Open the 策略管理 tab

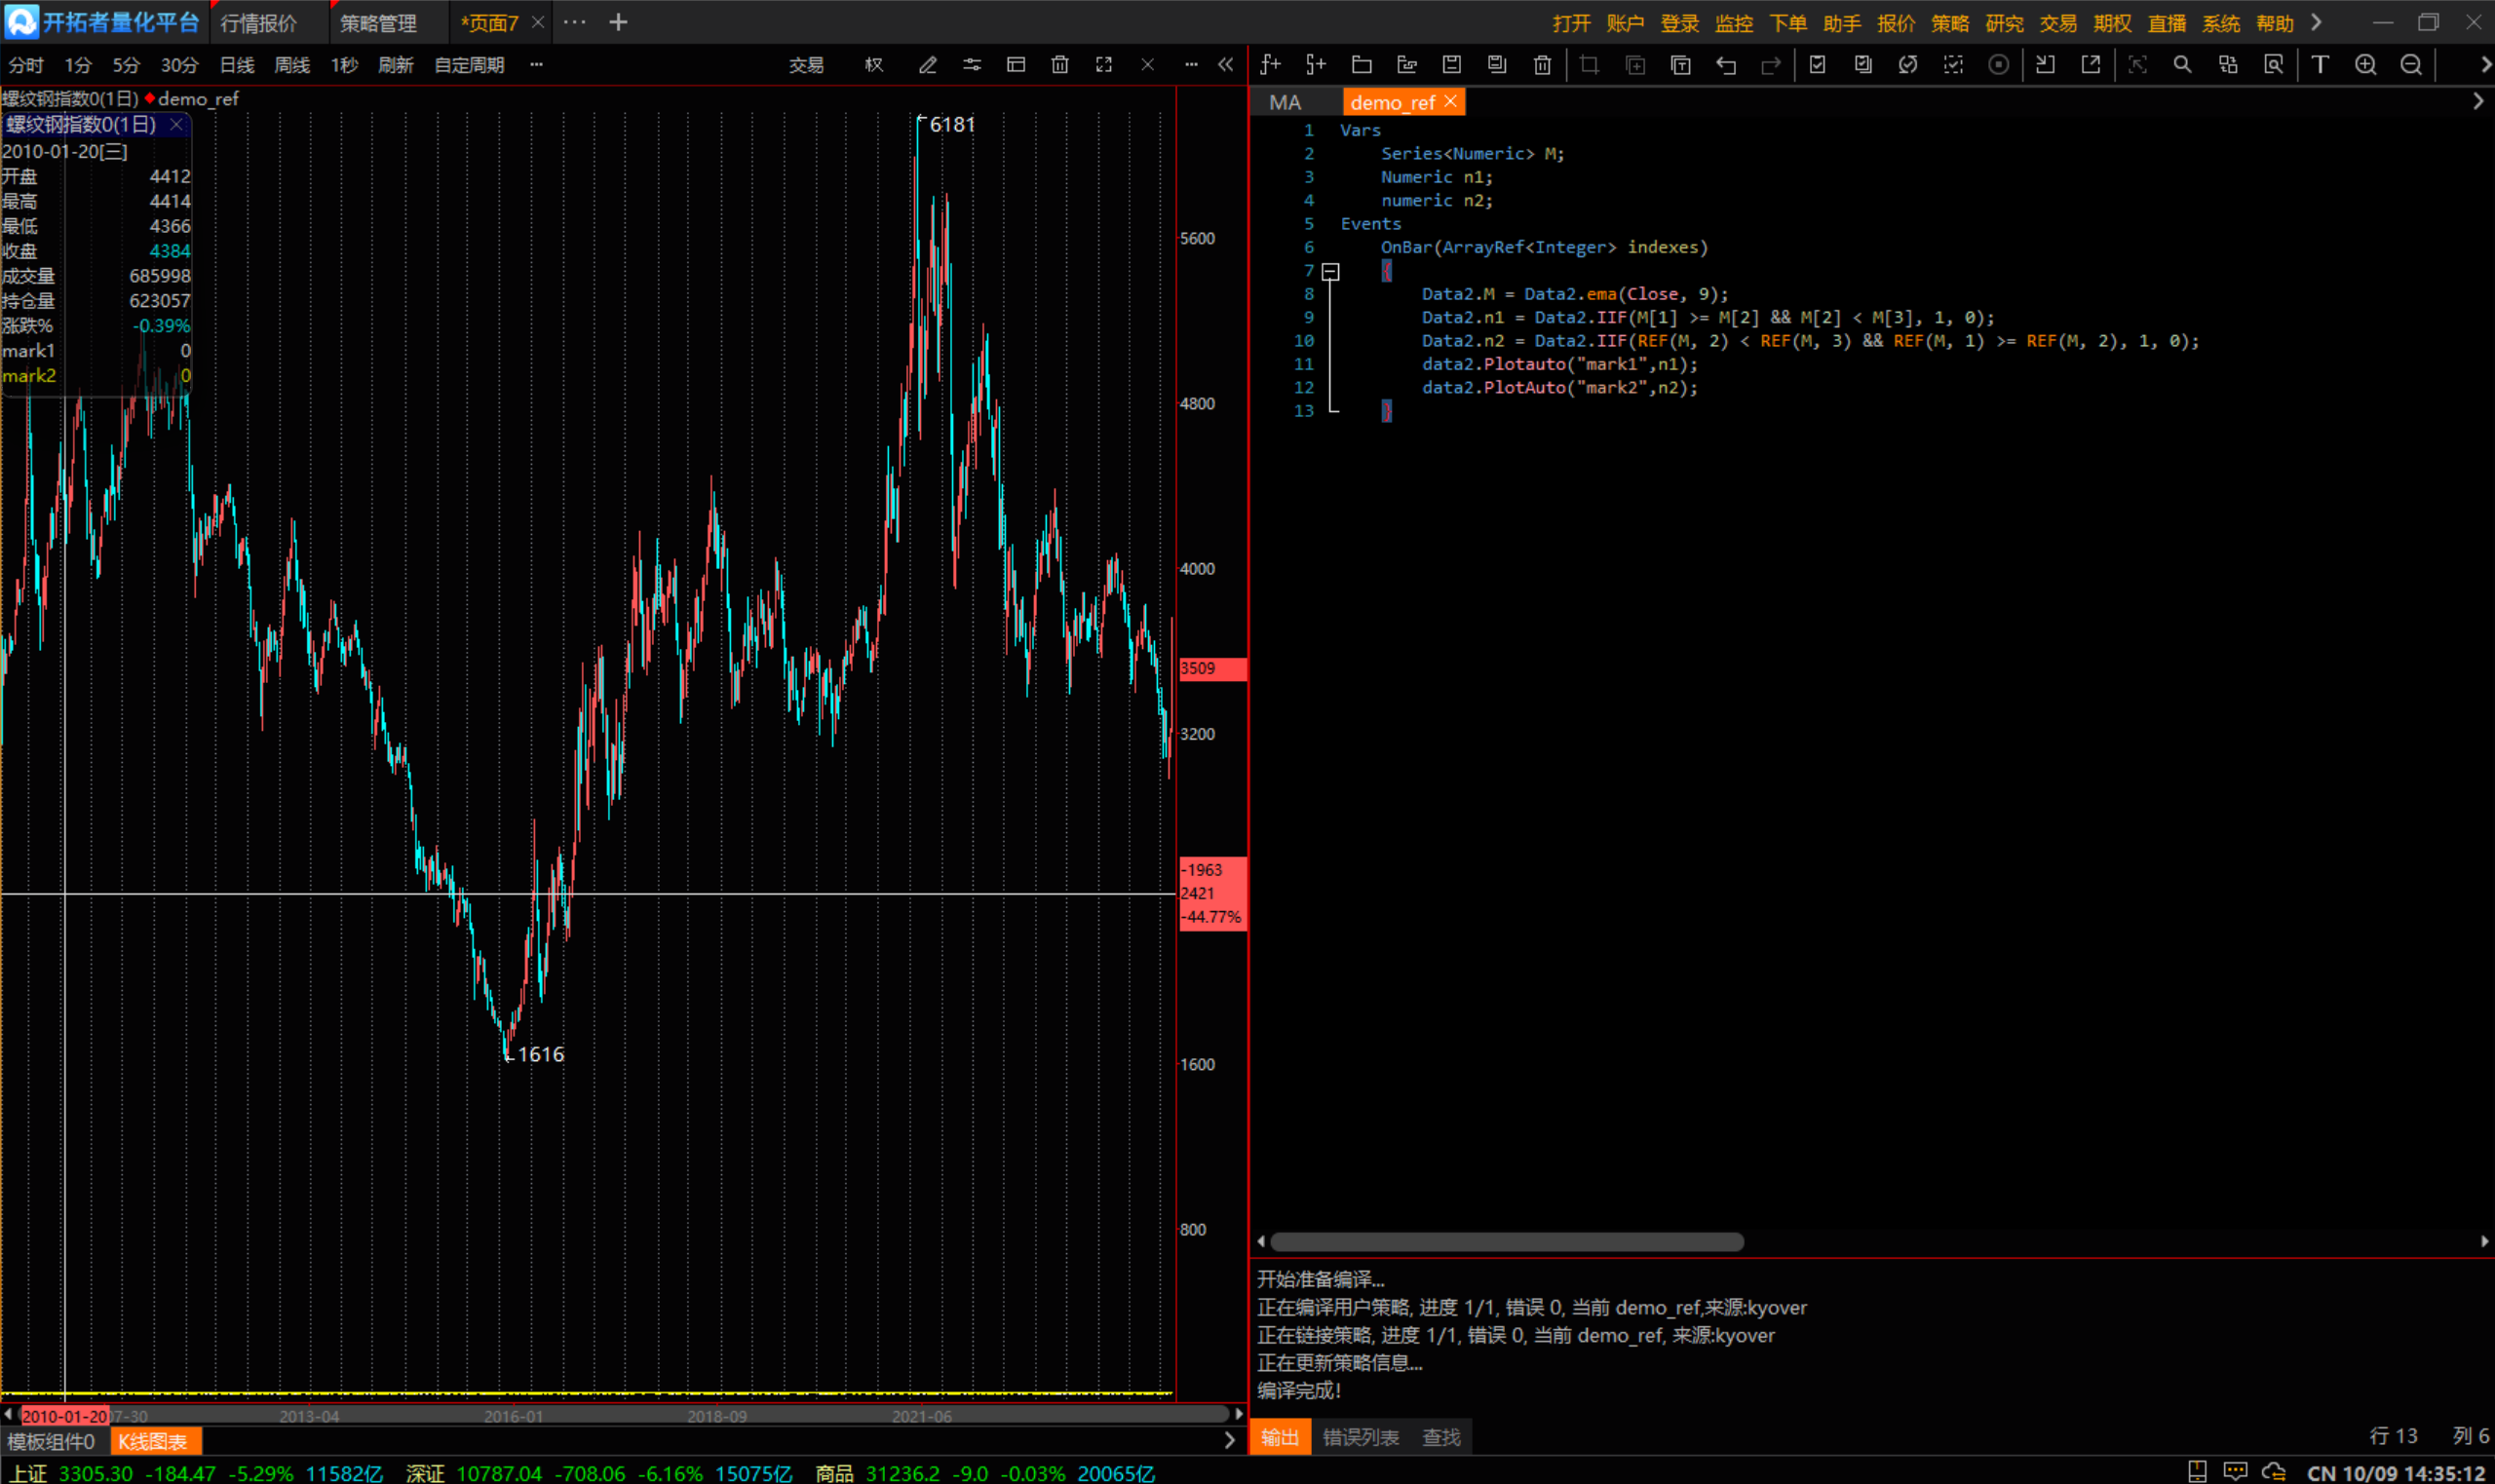coord(378,23)
